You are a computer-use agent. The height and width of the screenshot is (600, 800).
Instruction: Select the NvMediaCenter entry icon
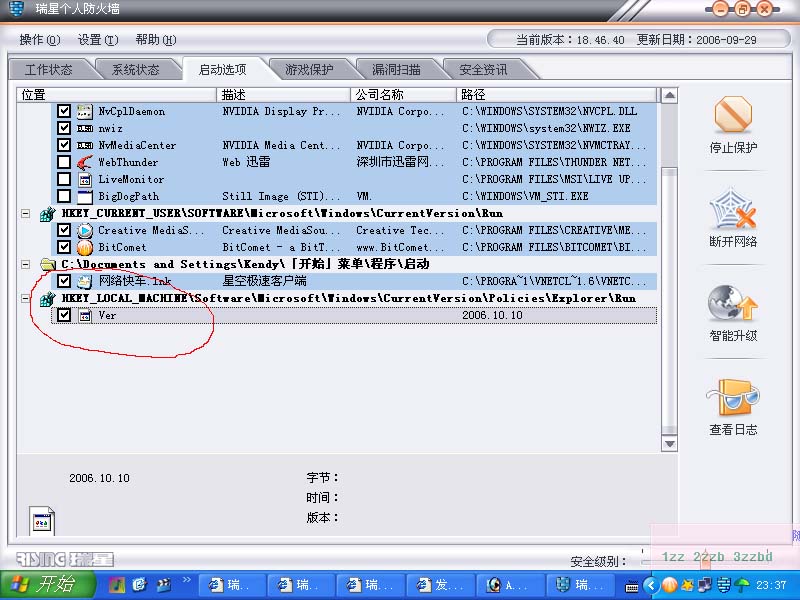coord(85,145)
